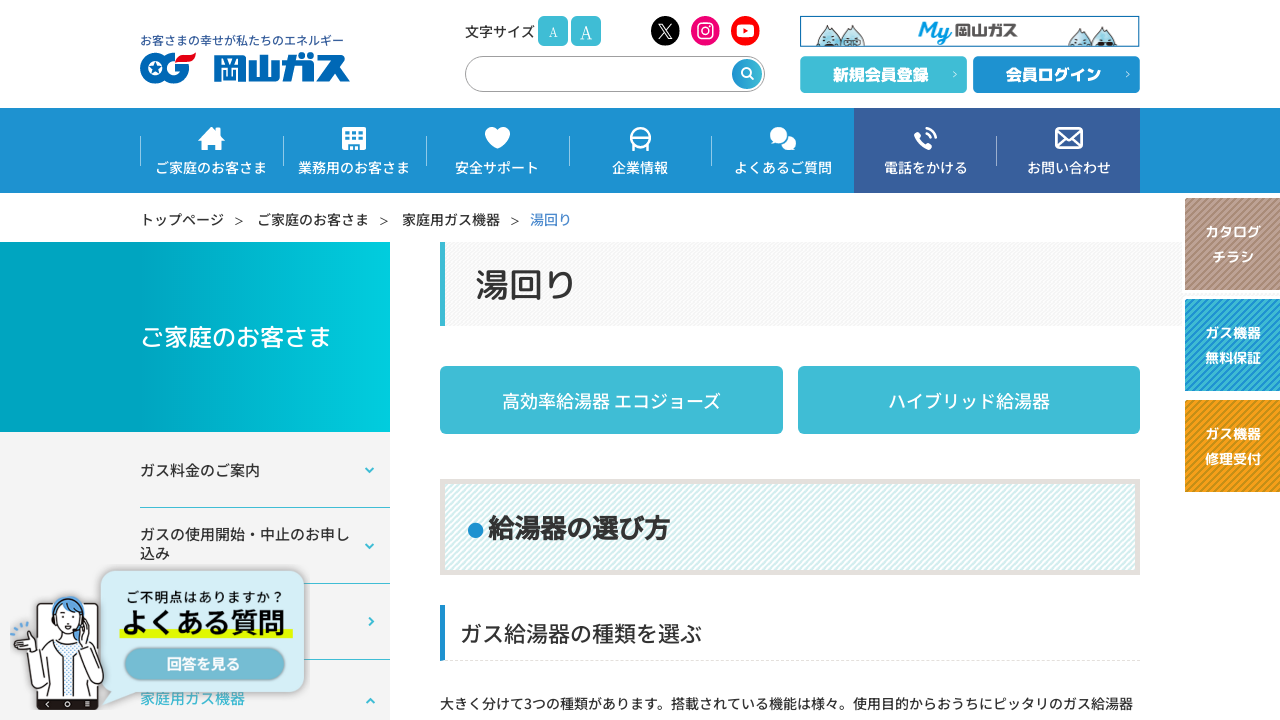Select the large font size button

(586, 31)
